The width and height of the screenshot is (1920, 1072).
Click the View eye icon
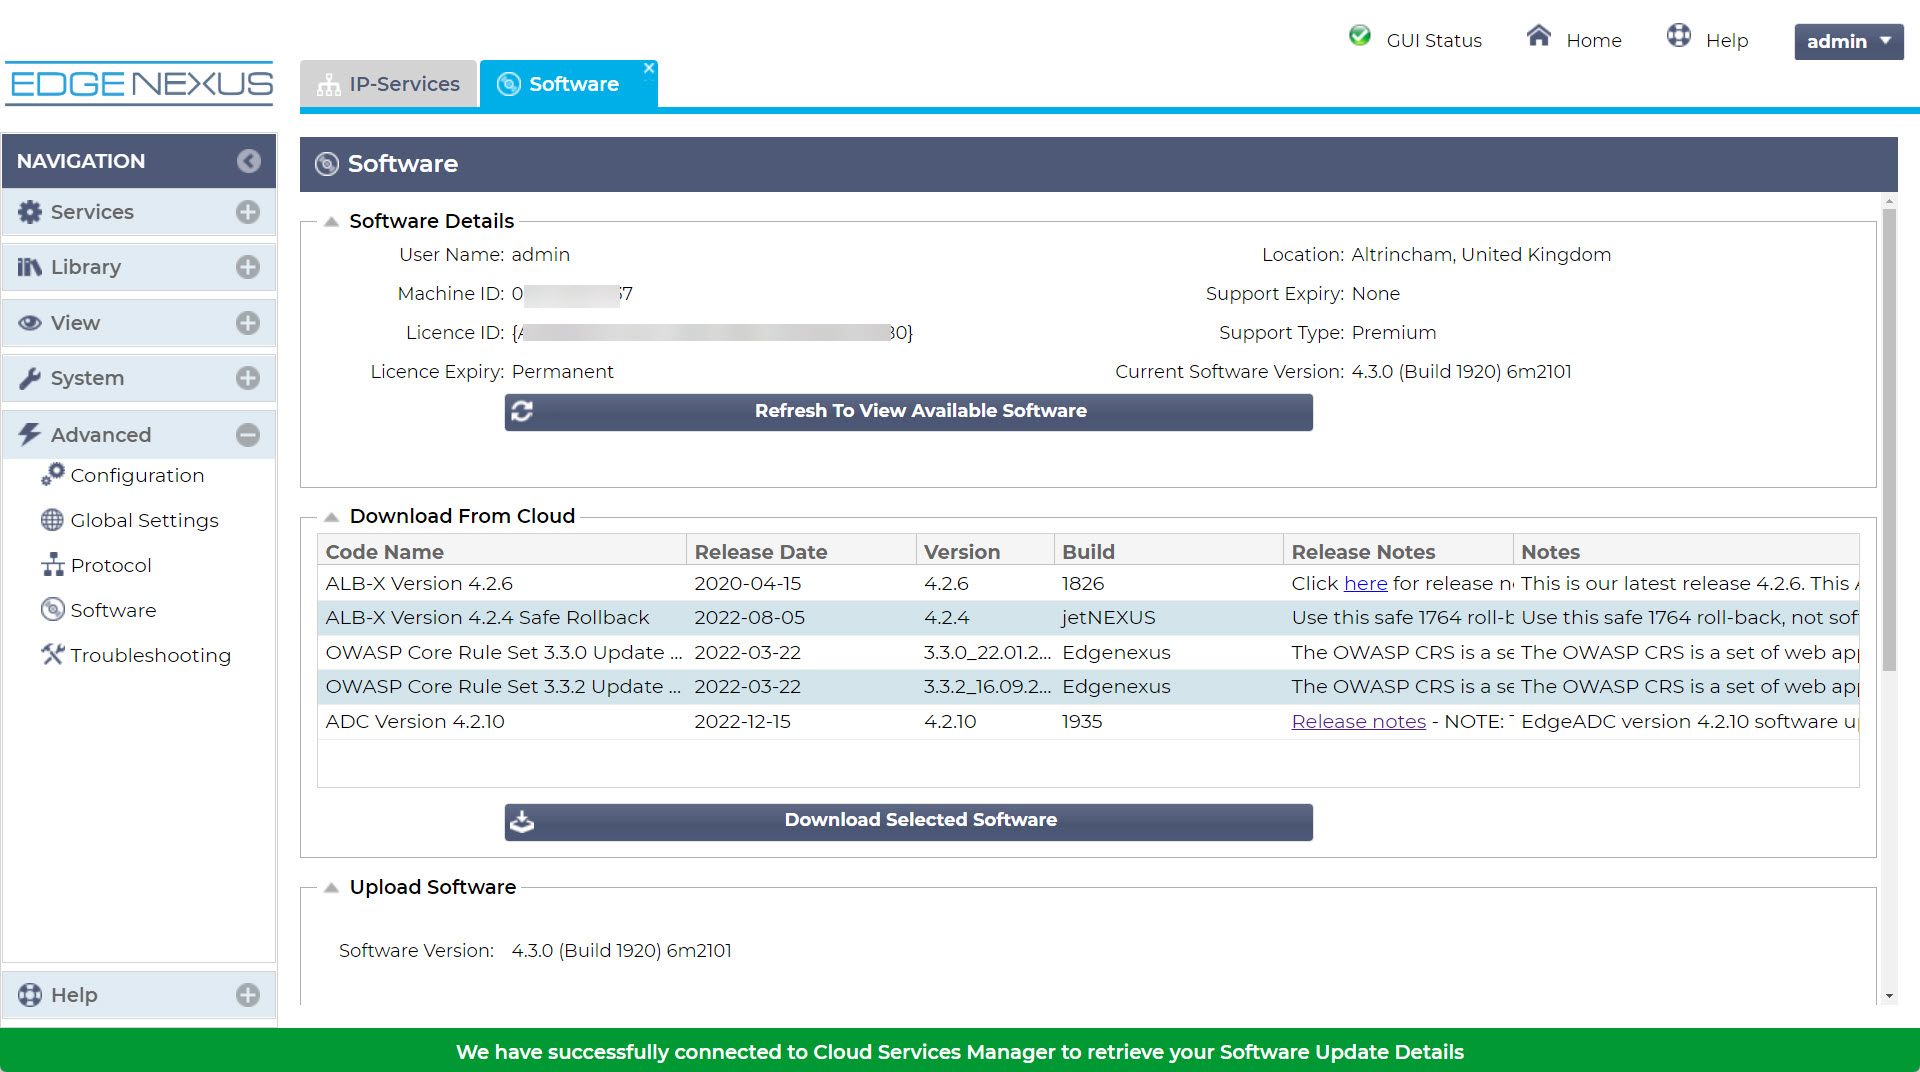(x=30, y=323)
